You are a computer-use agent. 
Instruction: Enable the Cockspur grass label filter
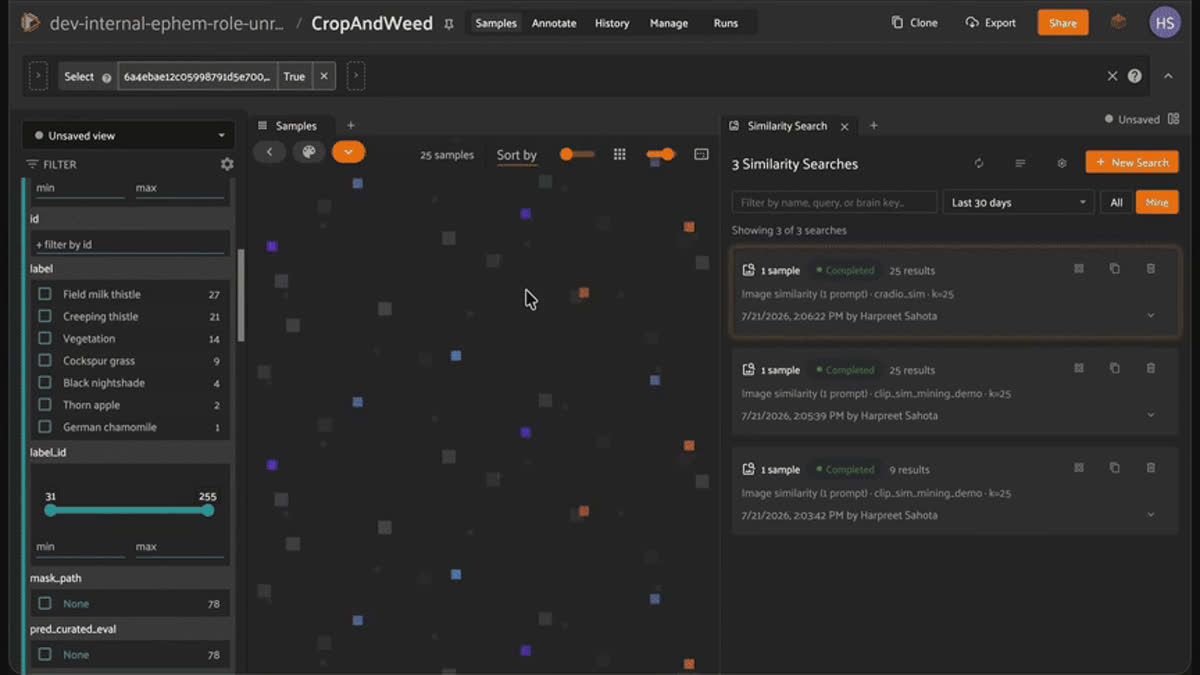coord(45,360)
